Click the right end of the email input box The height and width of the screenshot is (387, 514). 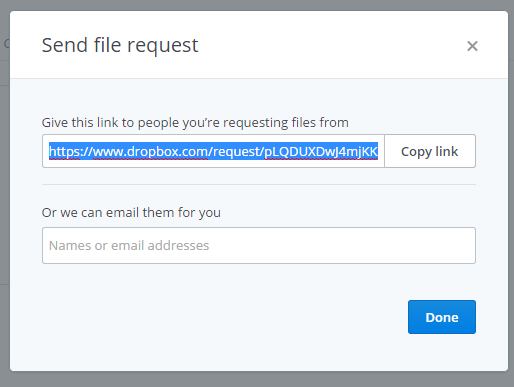coord(460,246)
